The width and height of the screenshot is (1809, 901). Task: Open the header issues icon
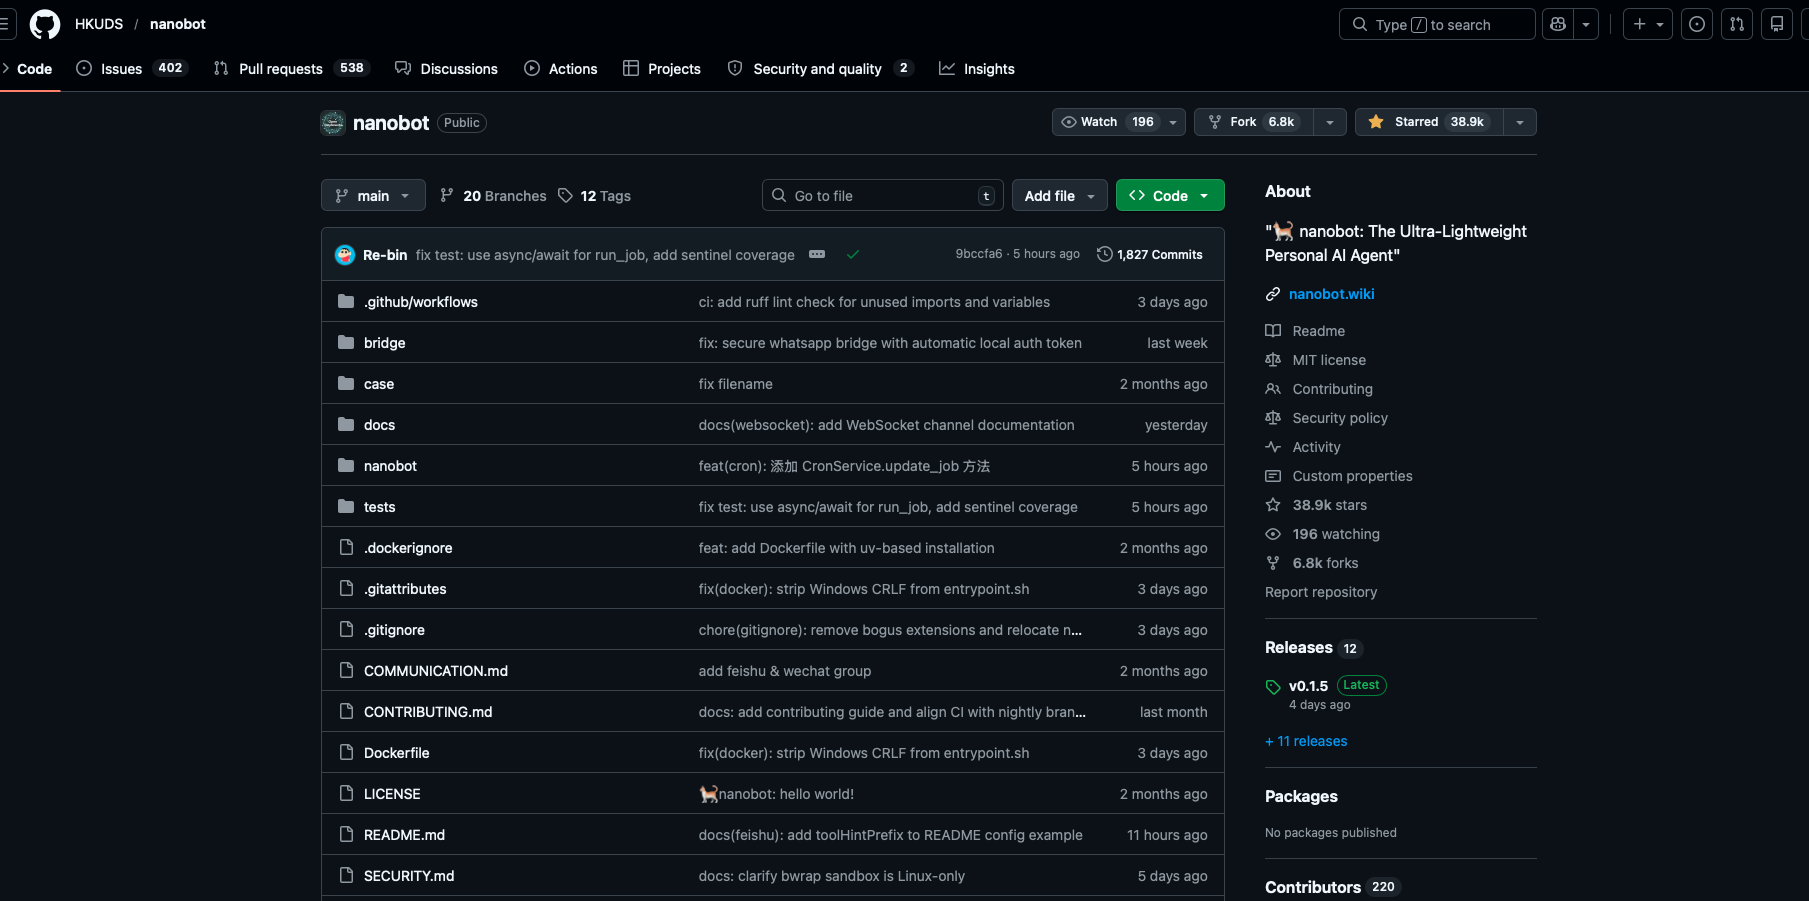1697,24
